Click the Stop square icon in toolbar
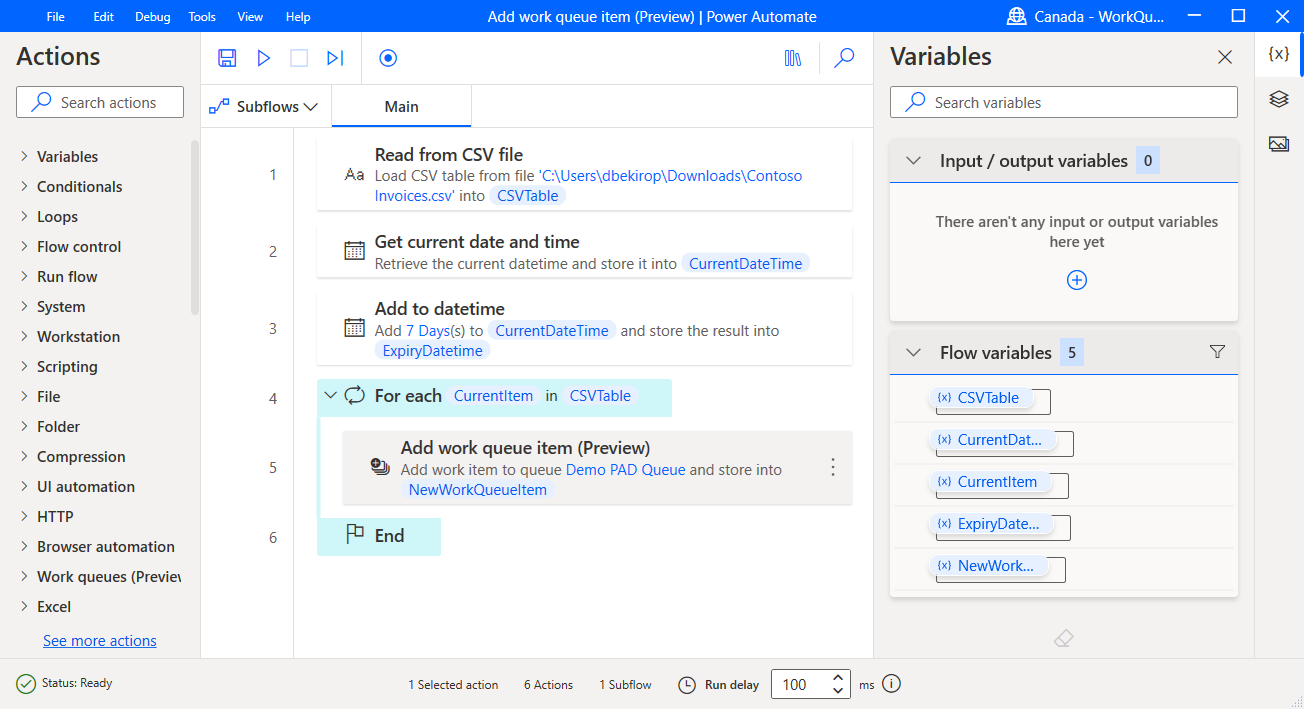This screenshot has width=1304, height=709. (299, 58)
